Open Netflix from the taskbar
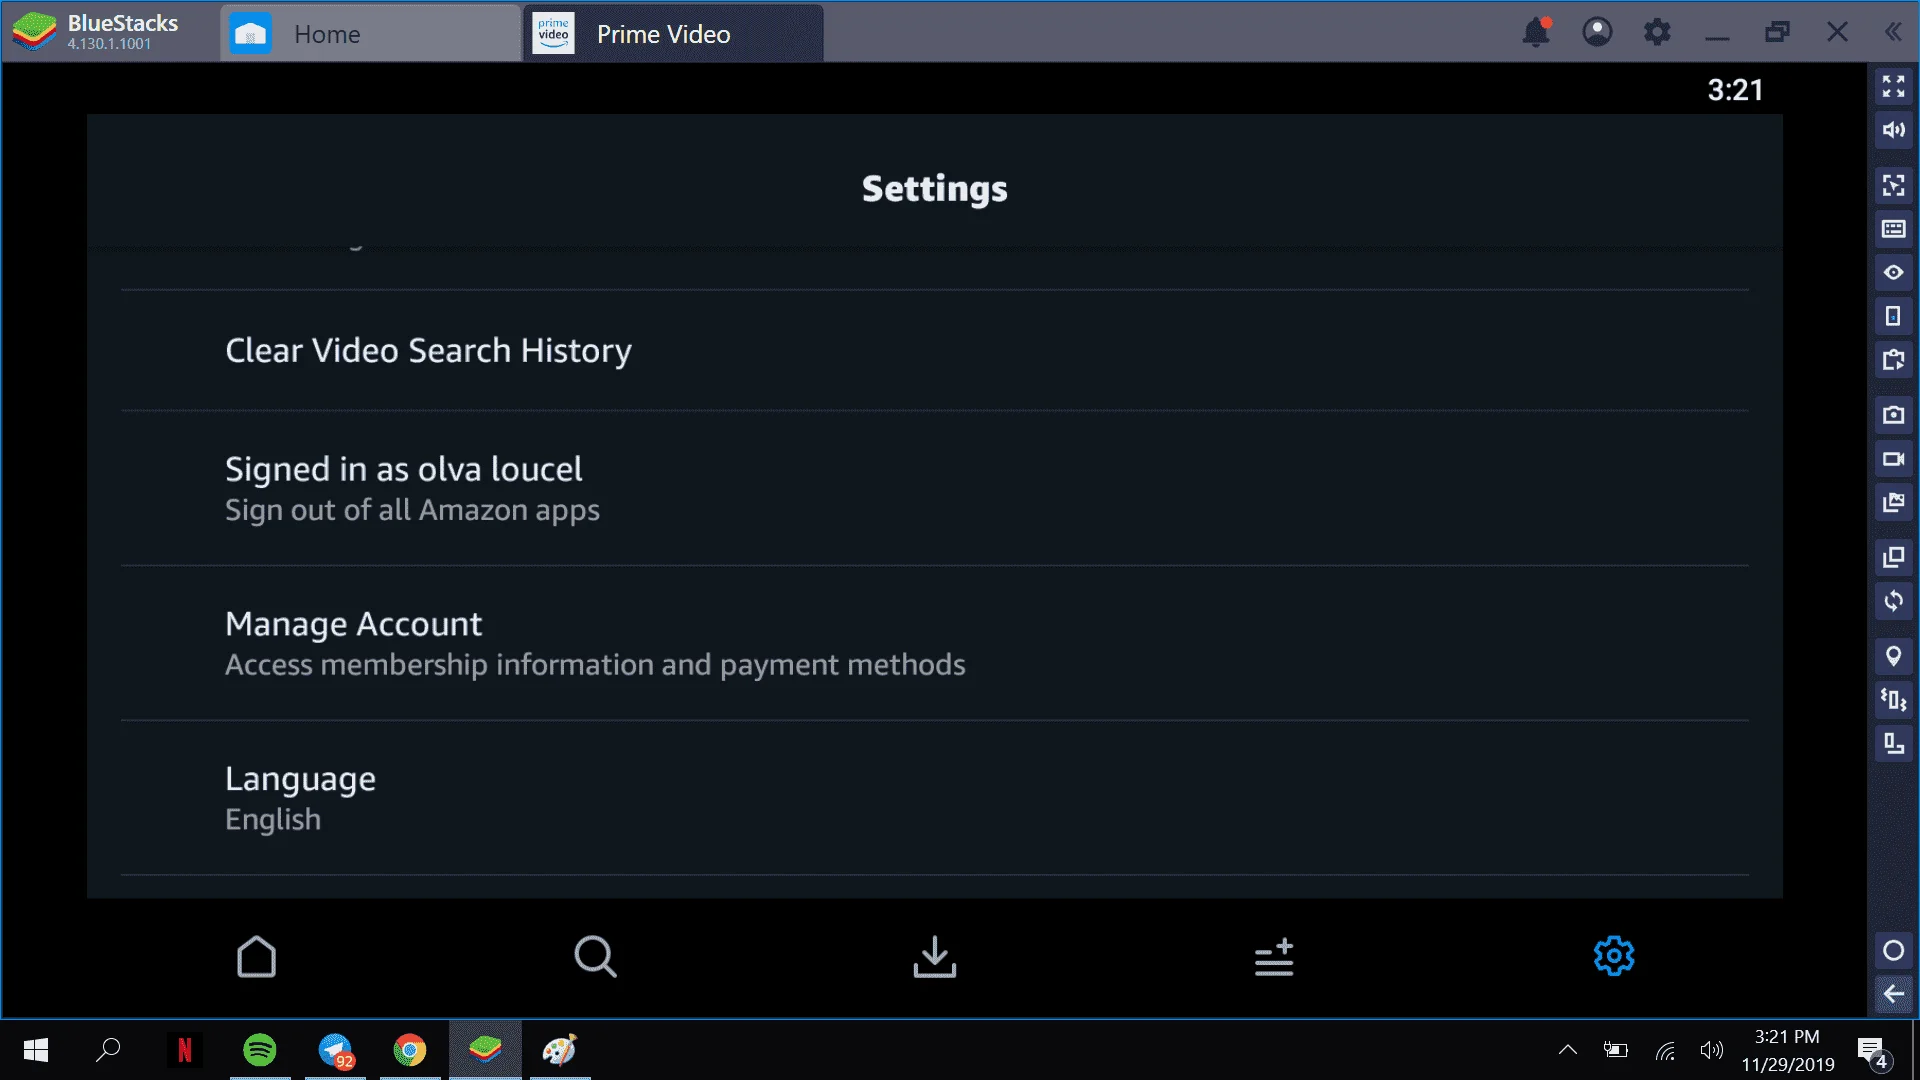The width and height of the screenshot is (1920, 1080). point(185,1050)
